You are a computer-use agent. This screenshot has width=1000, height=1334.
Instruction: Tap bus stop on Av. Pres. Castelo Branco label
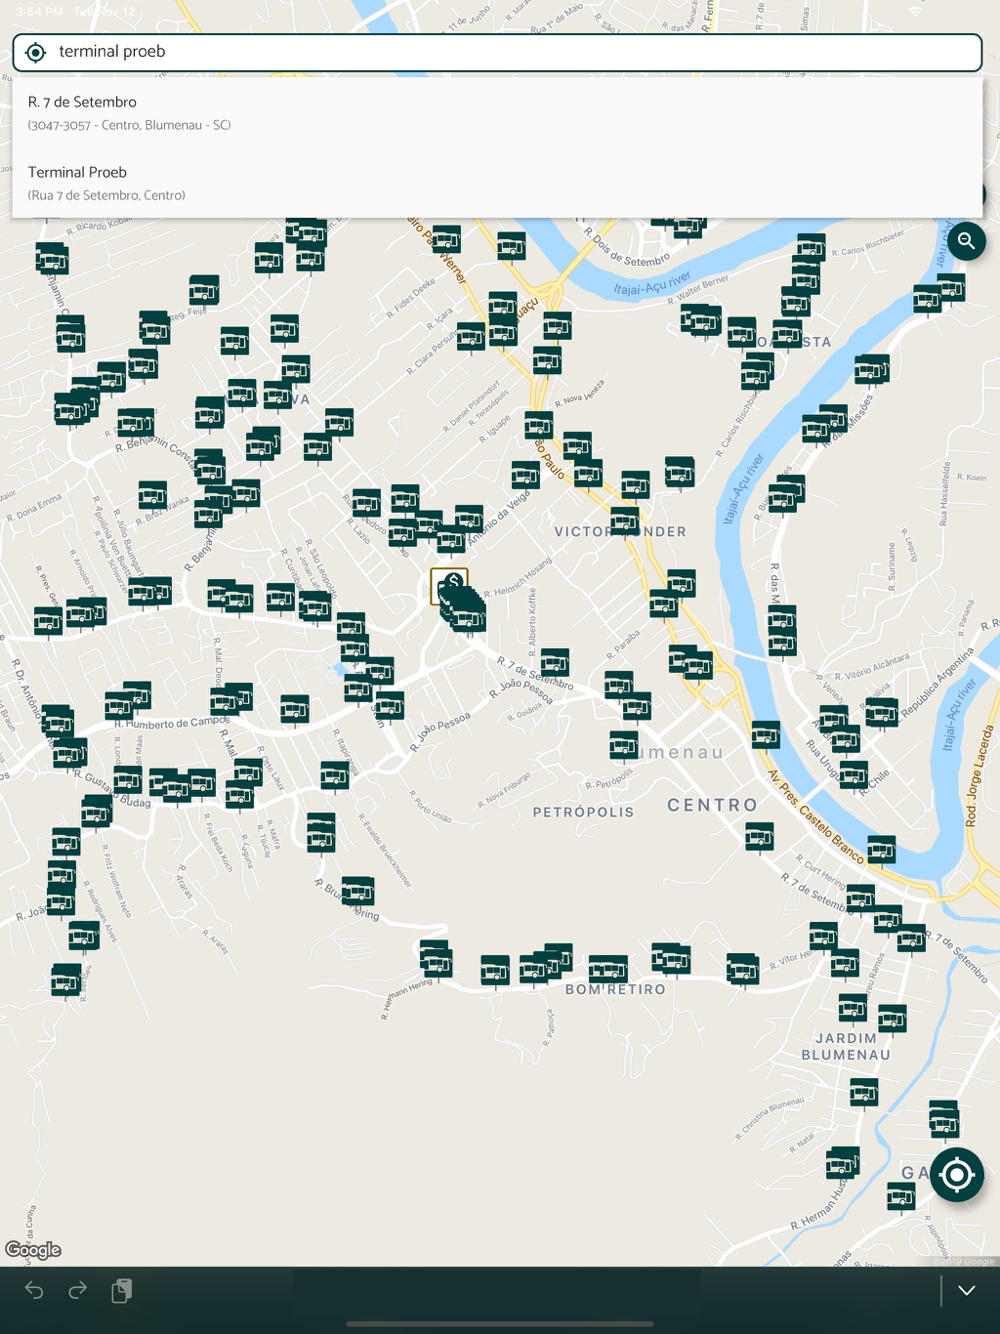coord(881,849)
